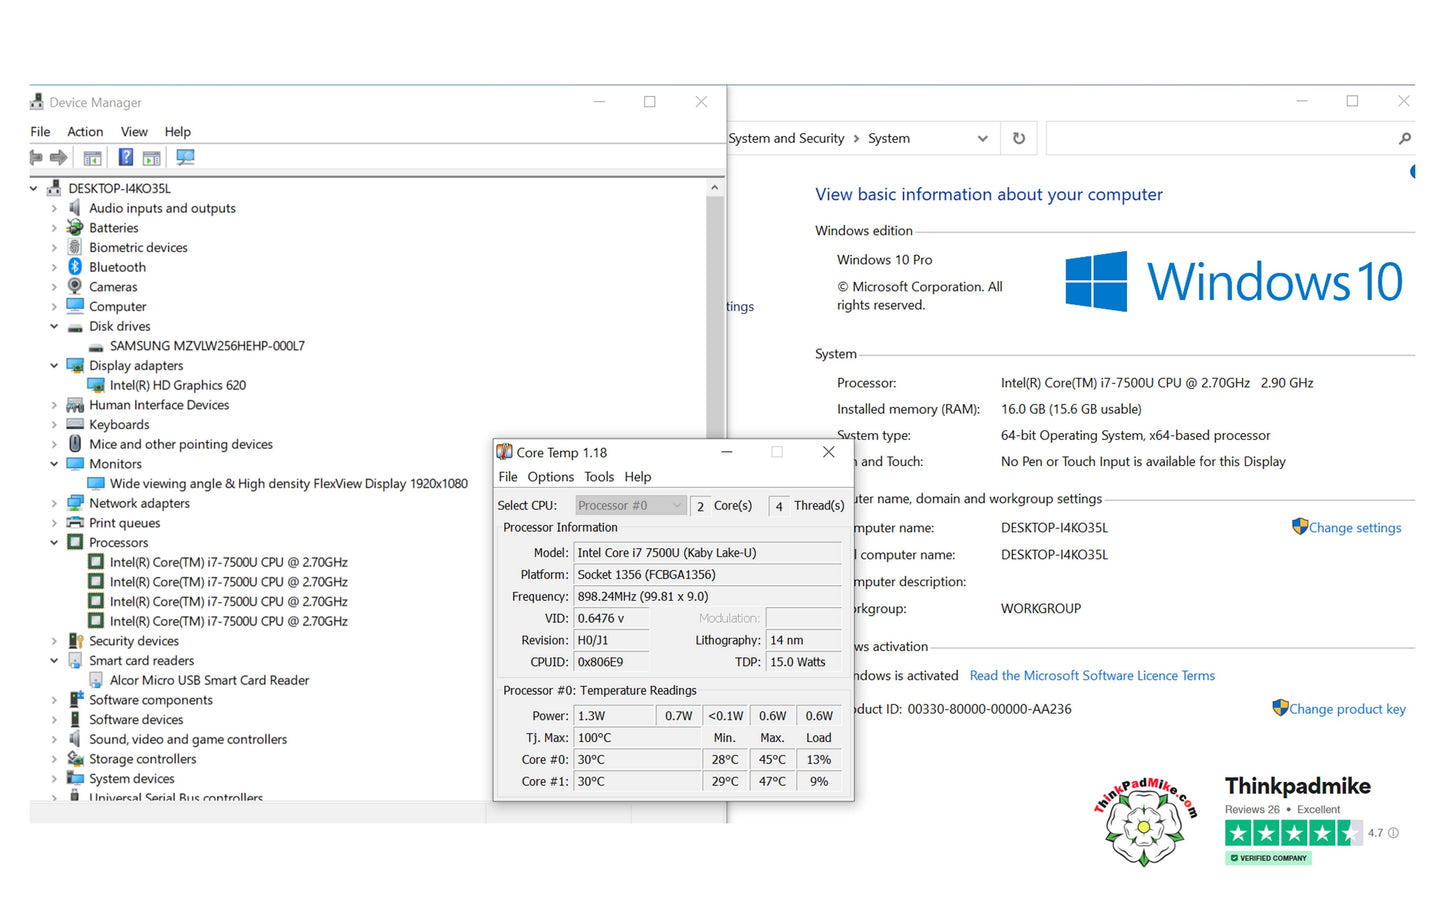Click the Software components icon
Viewport: 1445px width, 908px height.
(75, 700)
